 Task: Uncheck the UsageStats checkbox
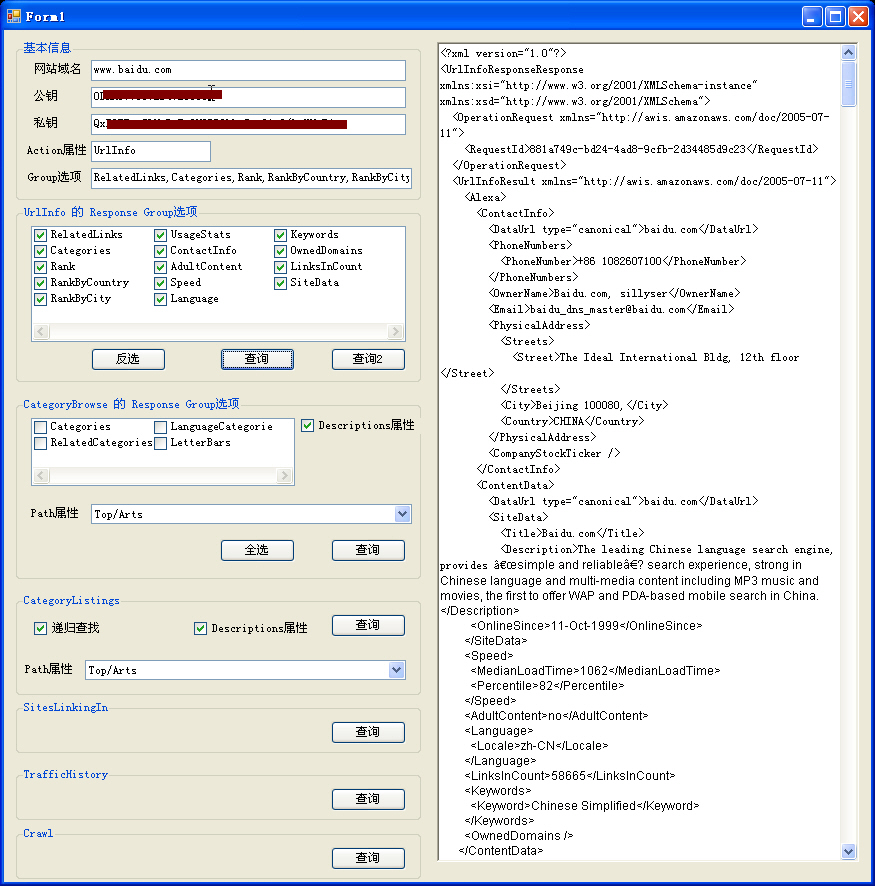pos(160,234)
